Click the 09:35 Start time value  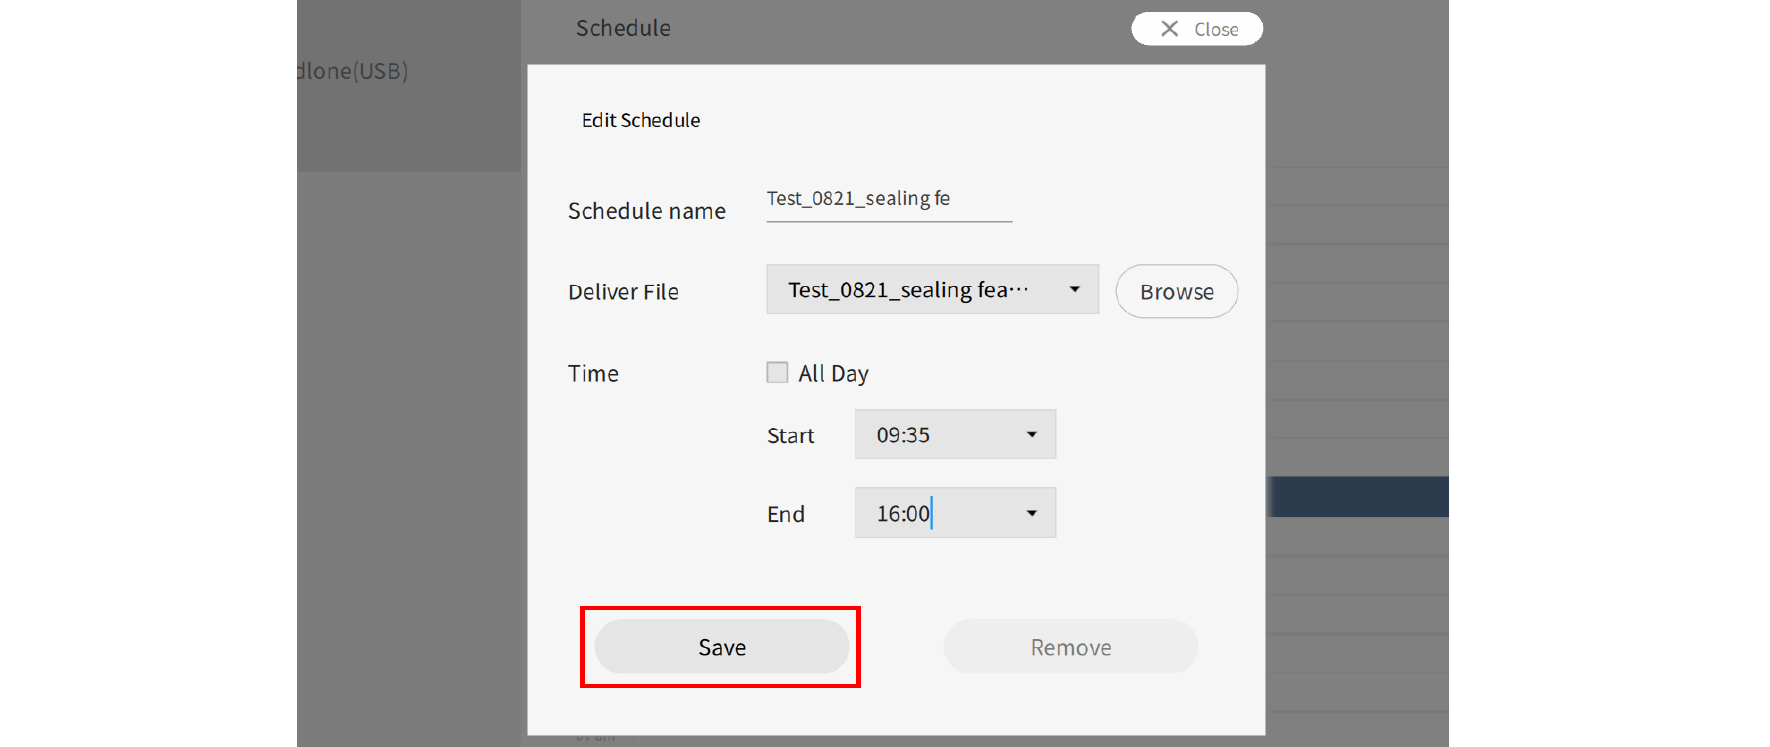coord(903,435)
